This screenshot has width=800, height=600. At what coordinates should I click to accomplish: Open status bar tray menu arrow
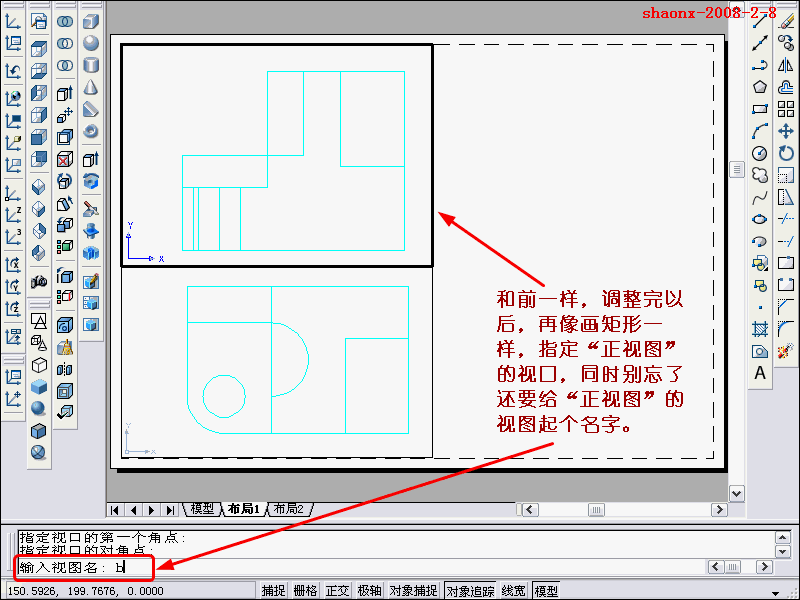pyautogui.click(x=776, y=593)
